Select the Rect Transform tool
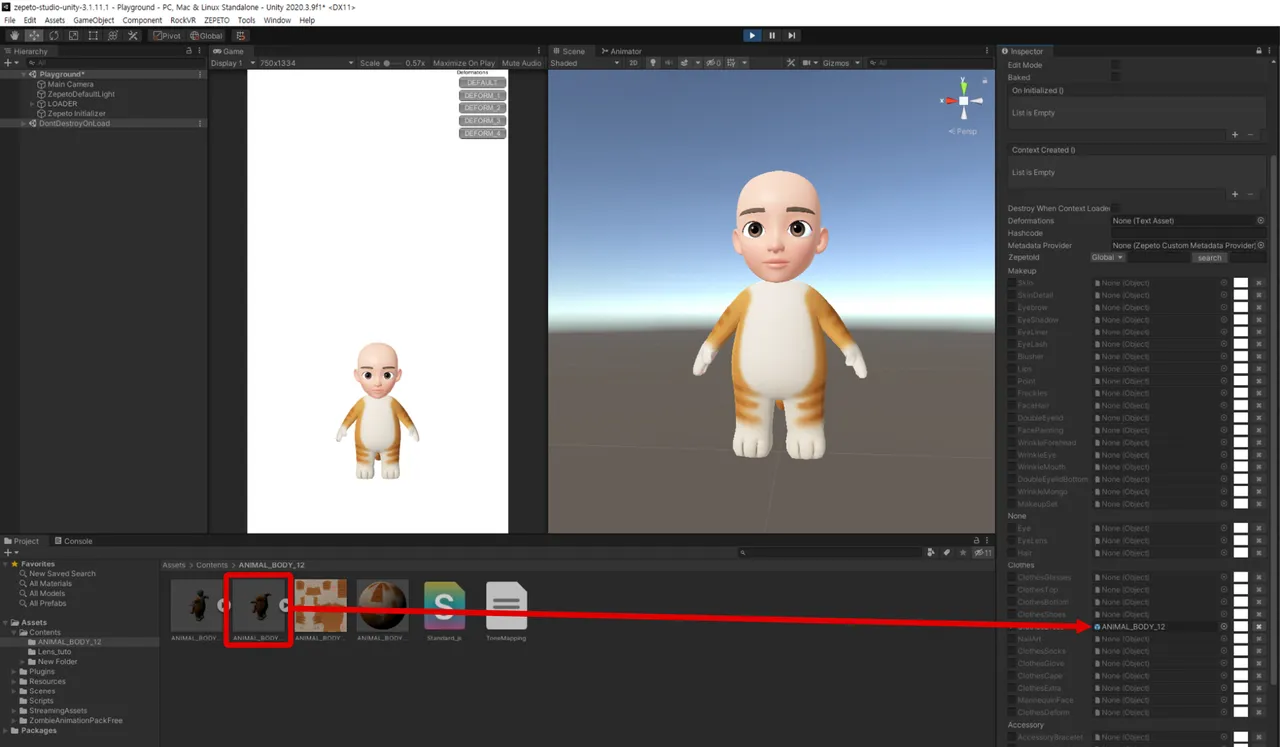The width and height of the screenshot is (1280, 747). click(x=91, y=34)
